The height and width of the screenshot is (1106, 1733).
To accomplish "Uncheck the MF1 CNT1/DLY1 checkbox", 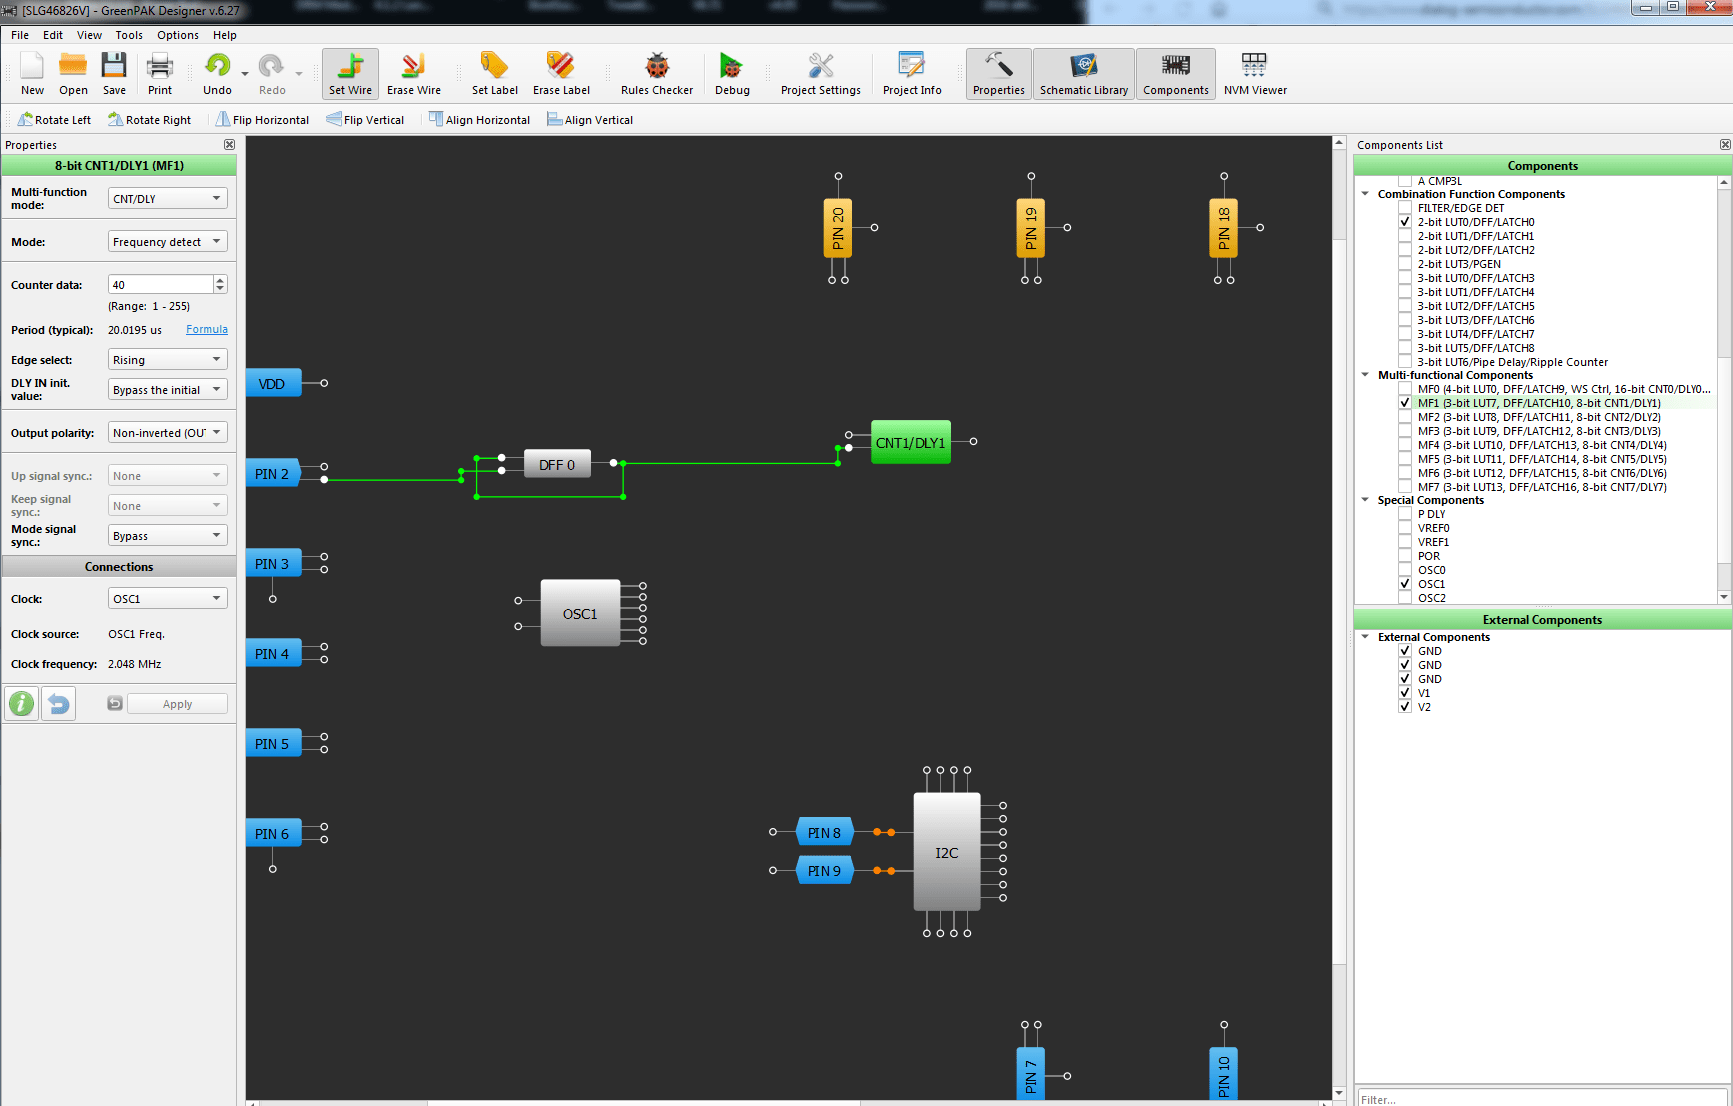I will point(1405,403).
